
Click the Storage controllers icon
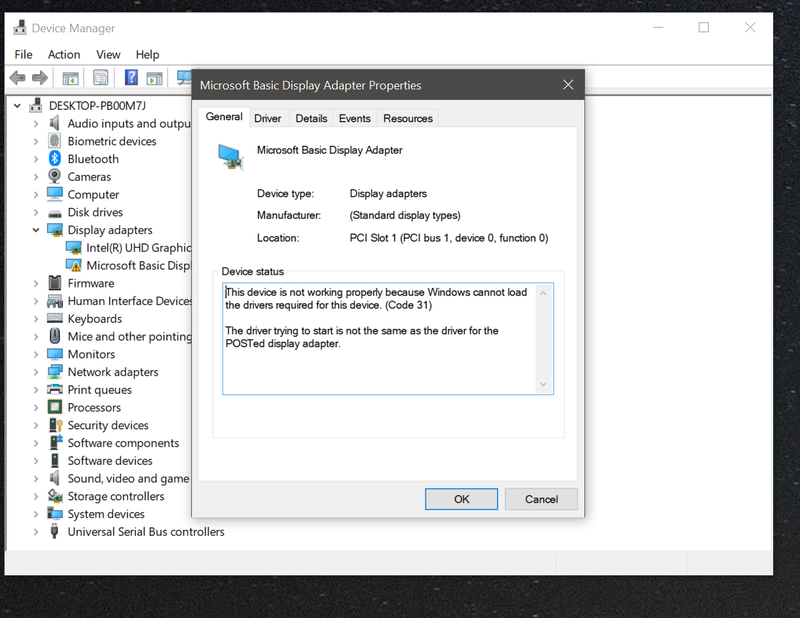point(55,496)
